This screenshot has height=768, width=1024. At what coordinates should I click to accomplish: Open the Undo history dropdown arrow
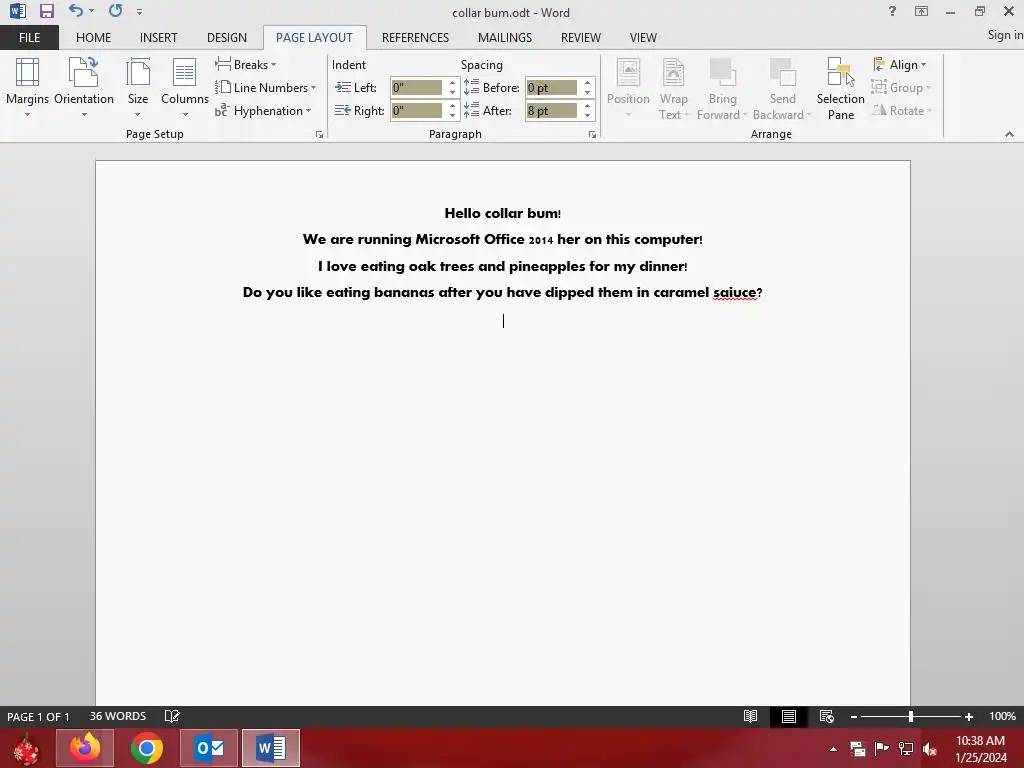point(91,11)
